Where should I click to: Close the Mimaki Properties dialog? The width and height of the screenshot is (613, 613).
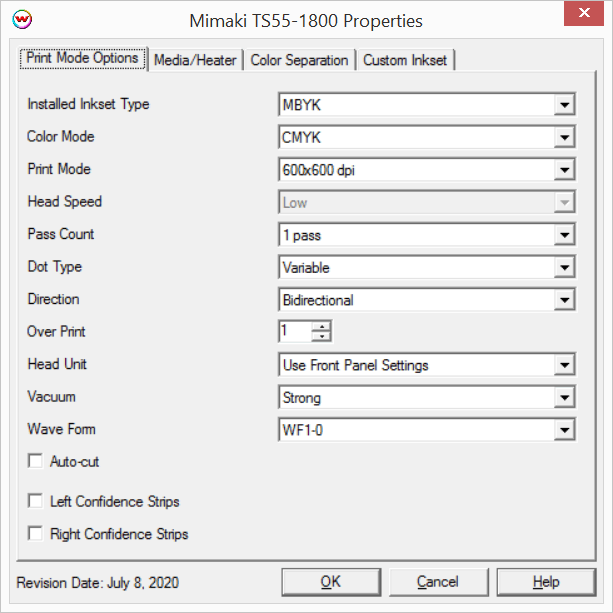[587, 18]
